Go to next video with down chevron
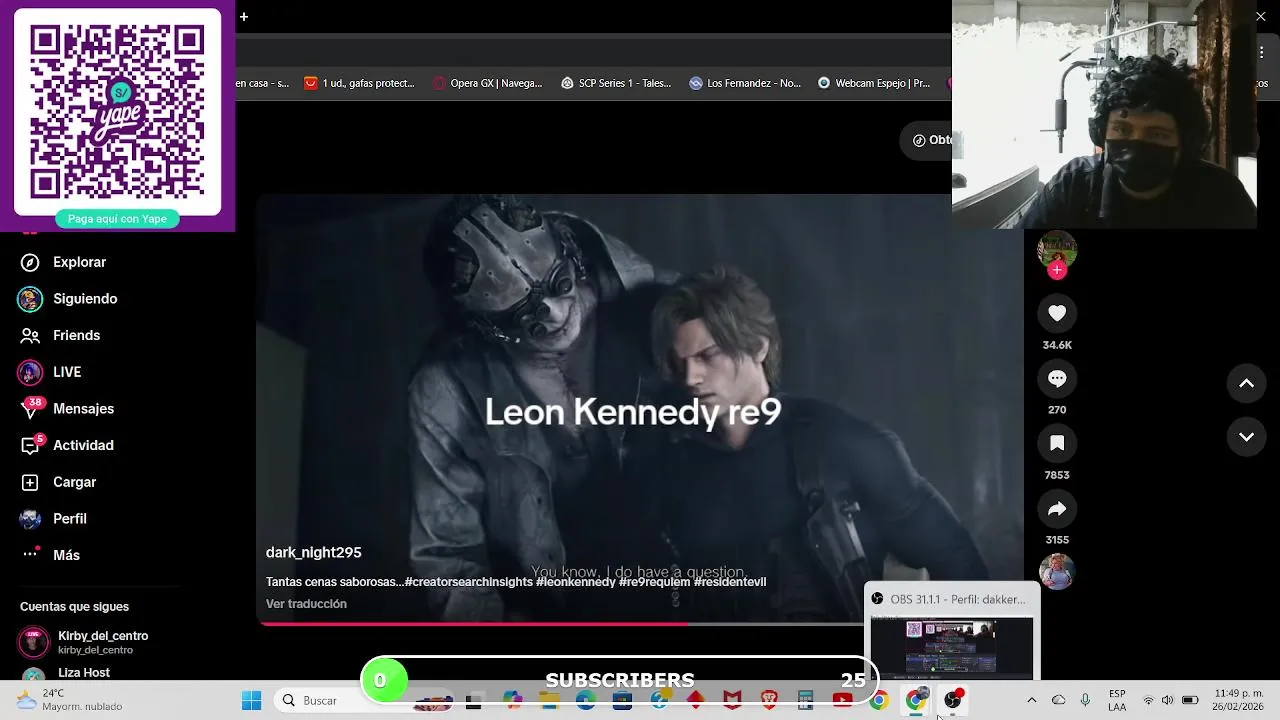This screenshot has width=1280, height=720. (x=1246, y=437)
